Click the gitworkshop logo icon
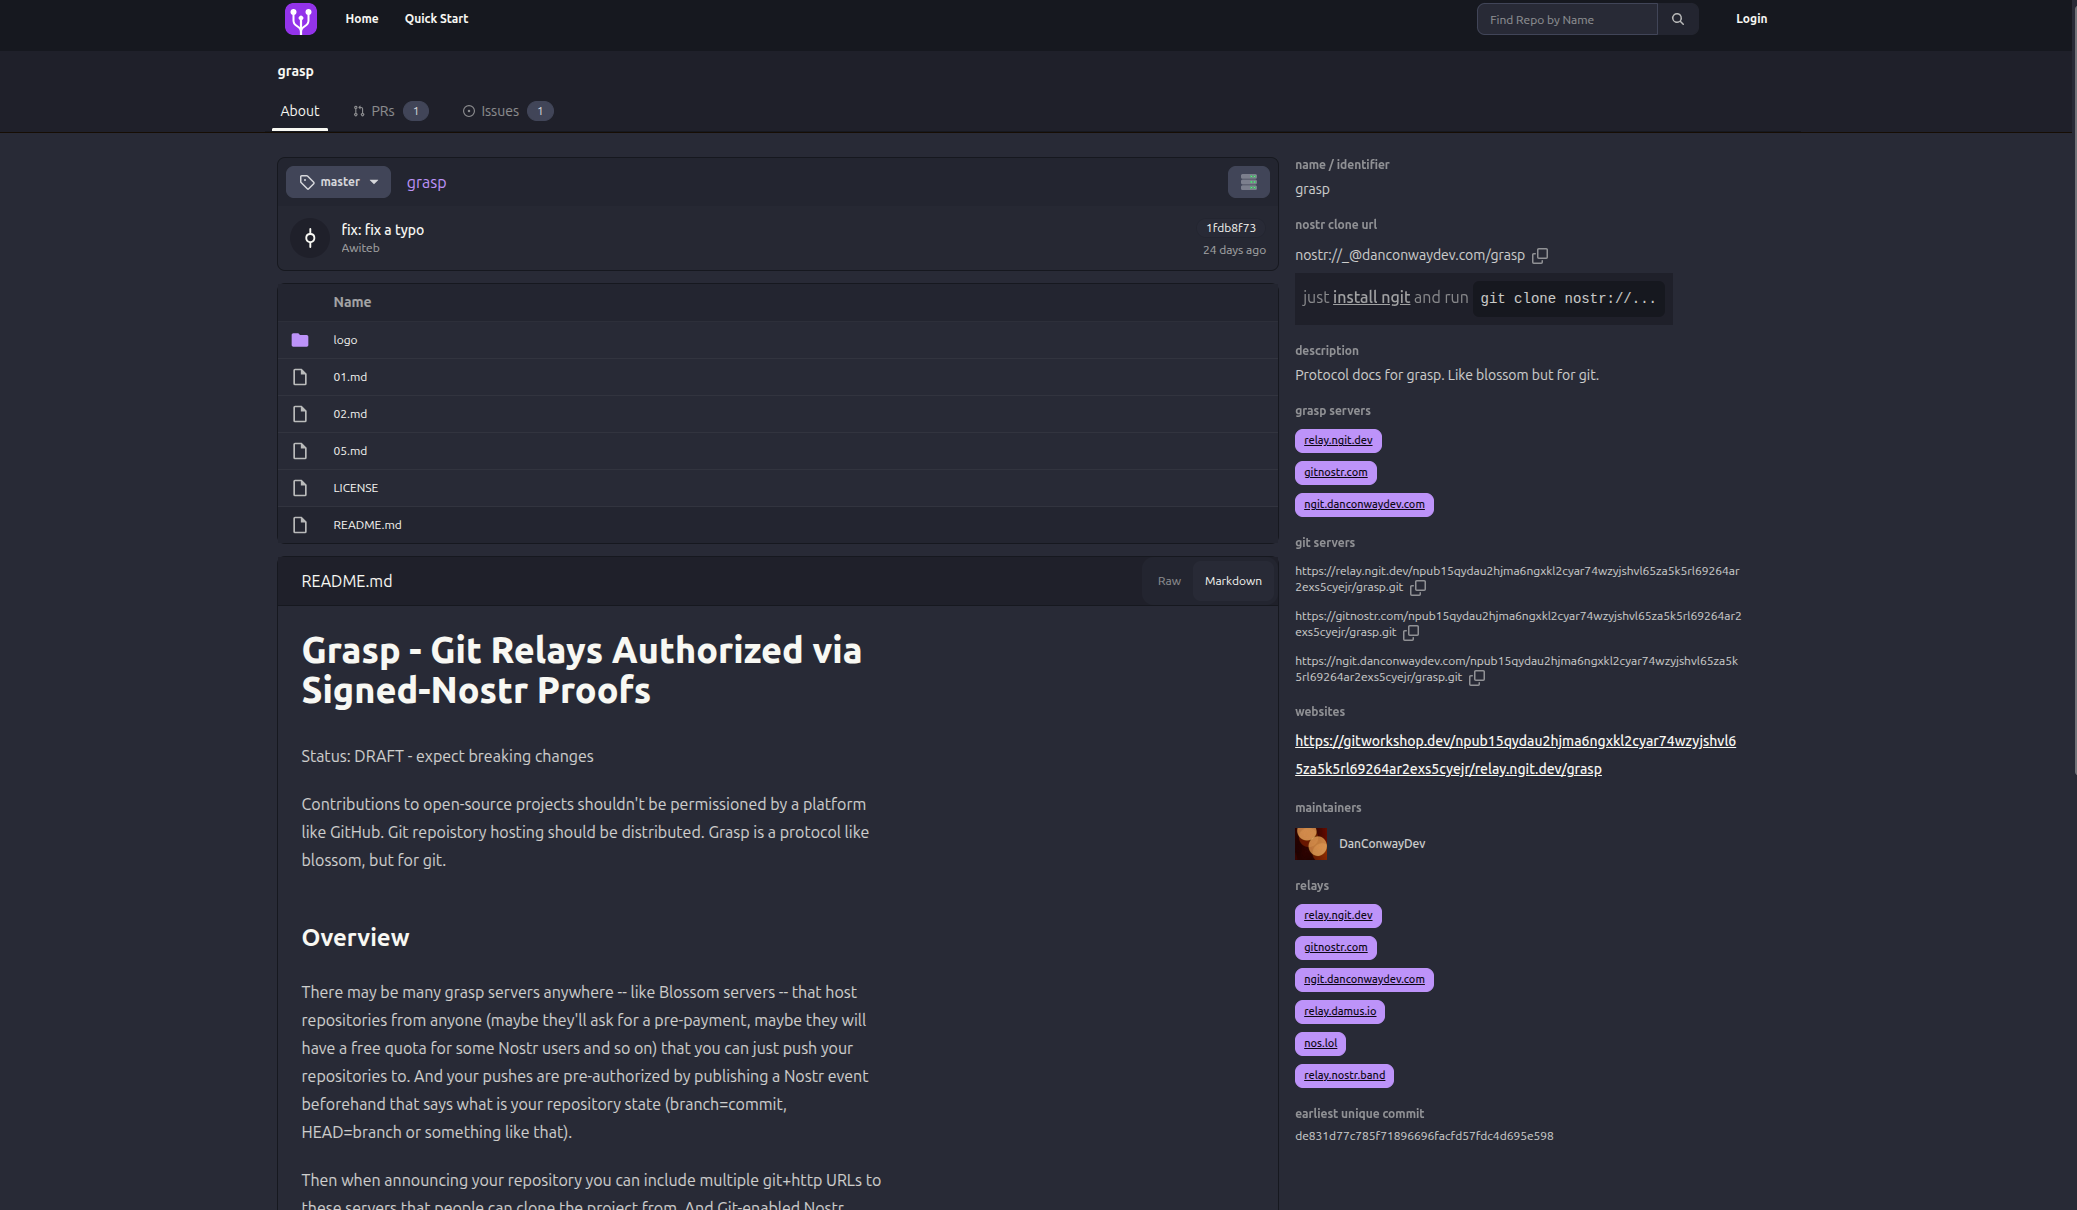The width and height of the screenshot is (2077, 1210). coord(301,19)
